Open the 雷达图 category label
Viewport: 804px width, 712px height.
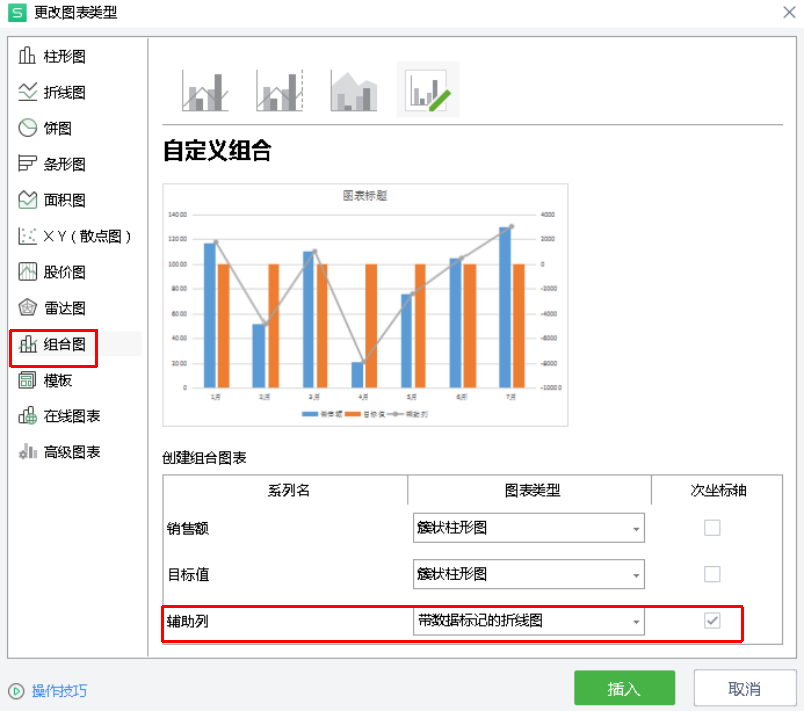tap(65, 308)
